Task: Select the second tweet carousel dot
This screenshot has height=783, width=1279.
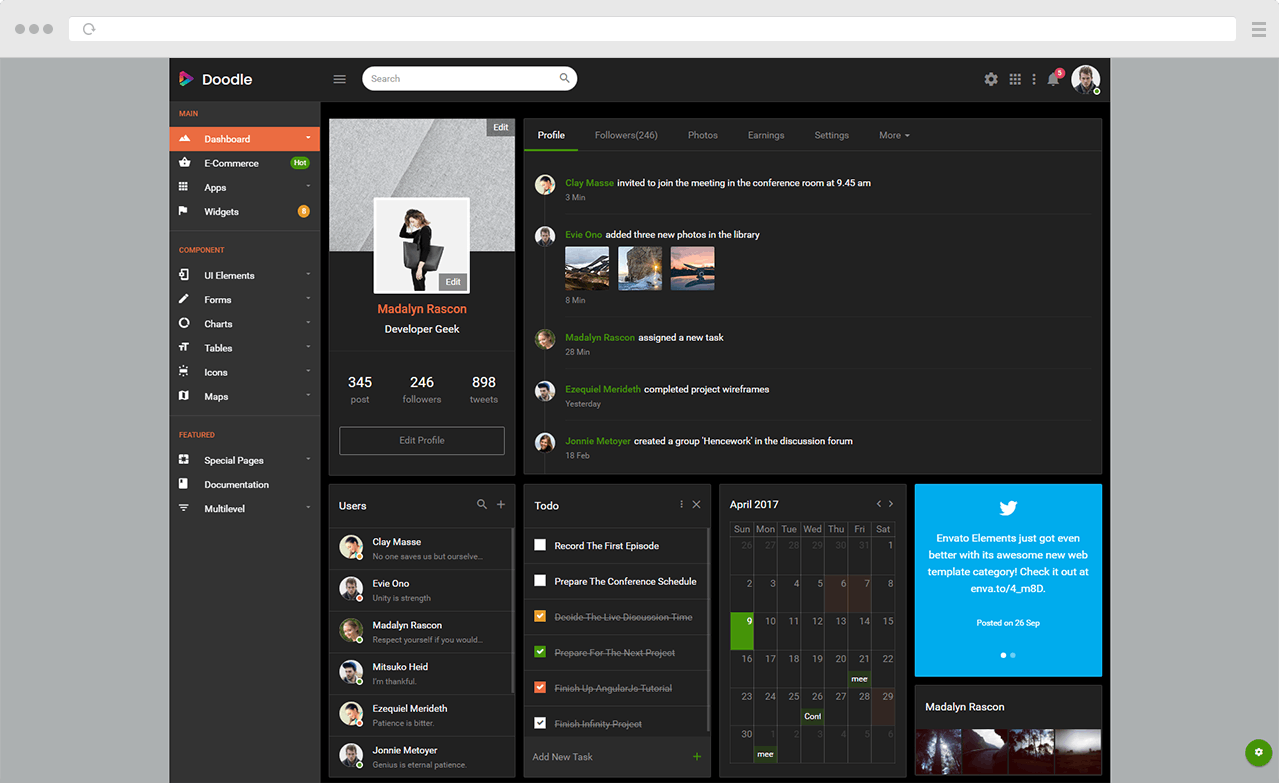Action: click(1013, 655)
